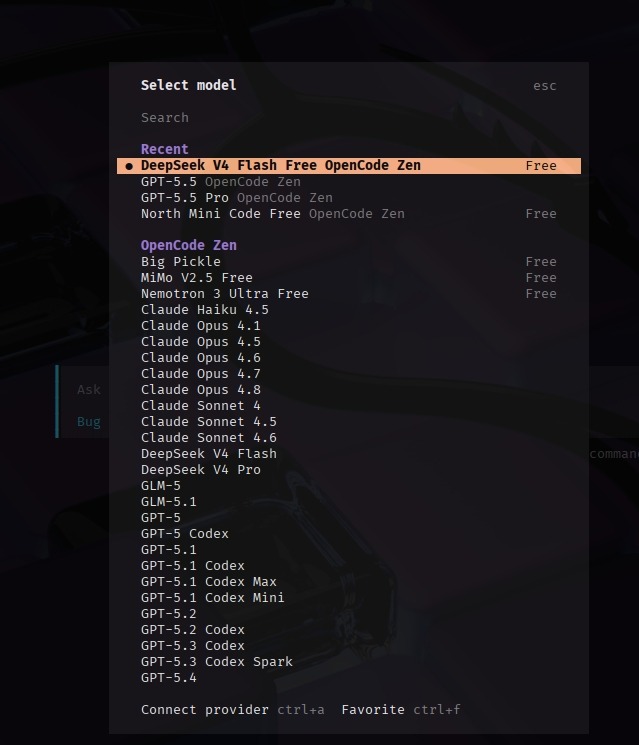Select GPT-5 Codex
The width and height of the screenshot is (639, 745).
[349, 534]
